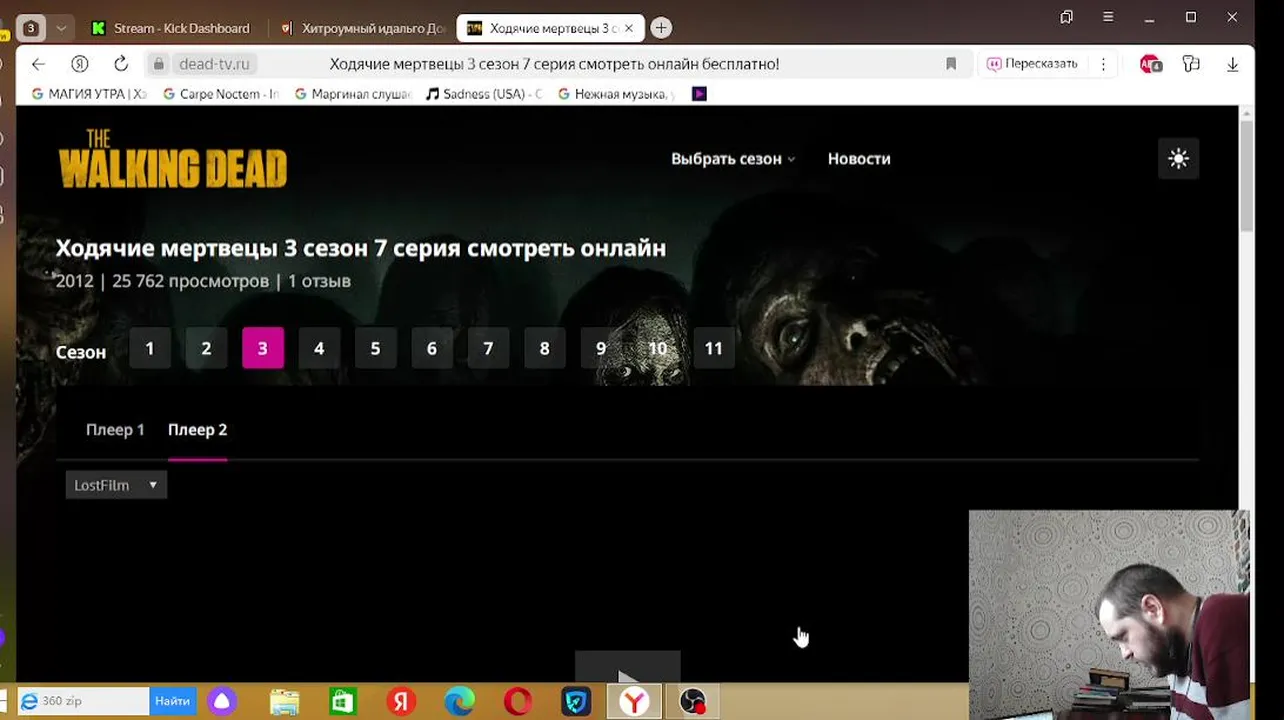The image size is (1284, 720).
Task: Go back with the browser back arrow
Action: tap(38, 64)
